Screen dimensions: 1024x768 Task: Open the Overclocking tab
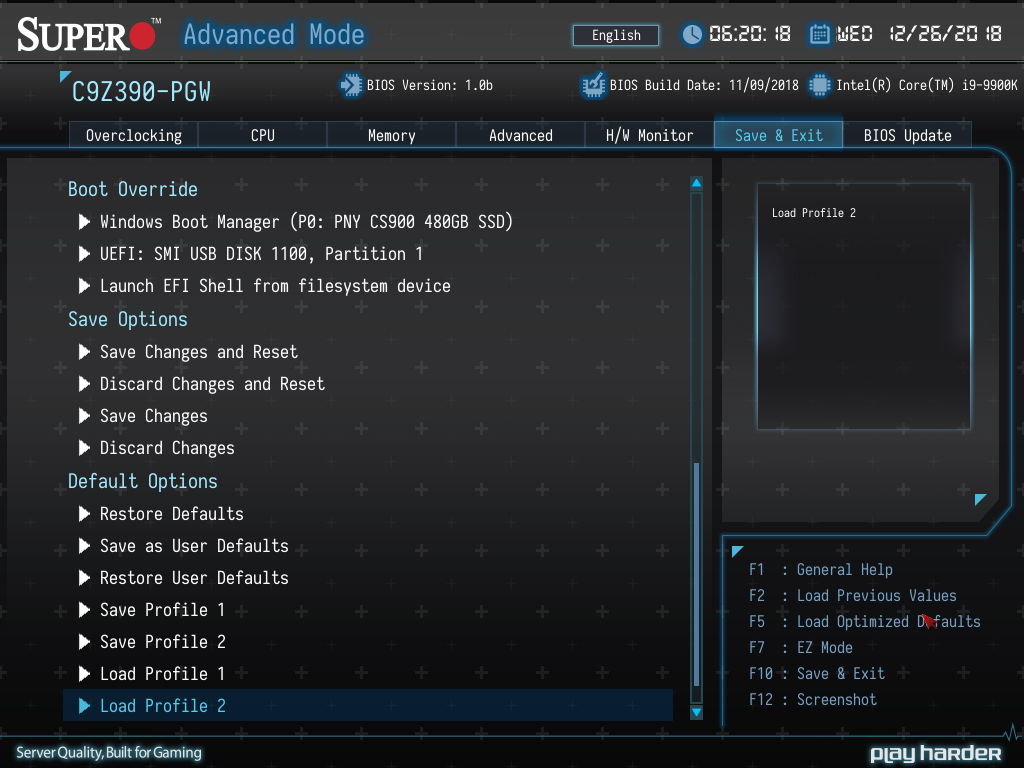(x=134, y=135)
